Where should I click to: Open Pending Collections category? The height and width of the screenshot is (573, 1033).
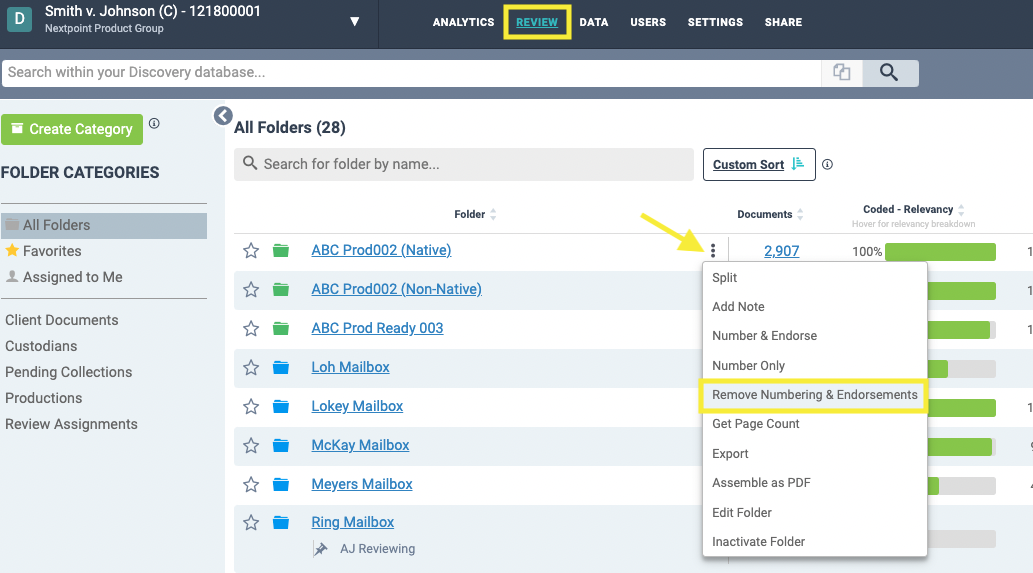tap(69, 372)
